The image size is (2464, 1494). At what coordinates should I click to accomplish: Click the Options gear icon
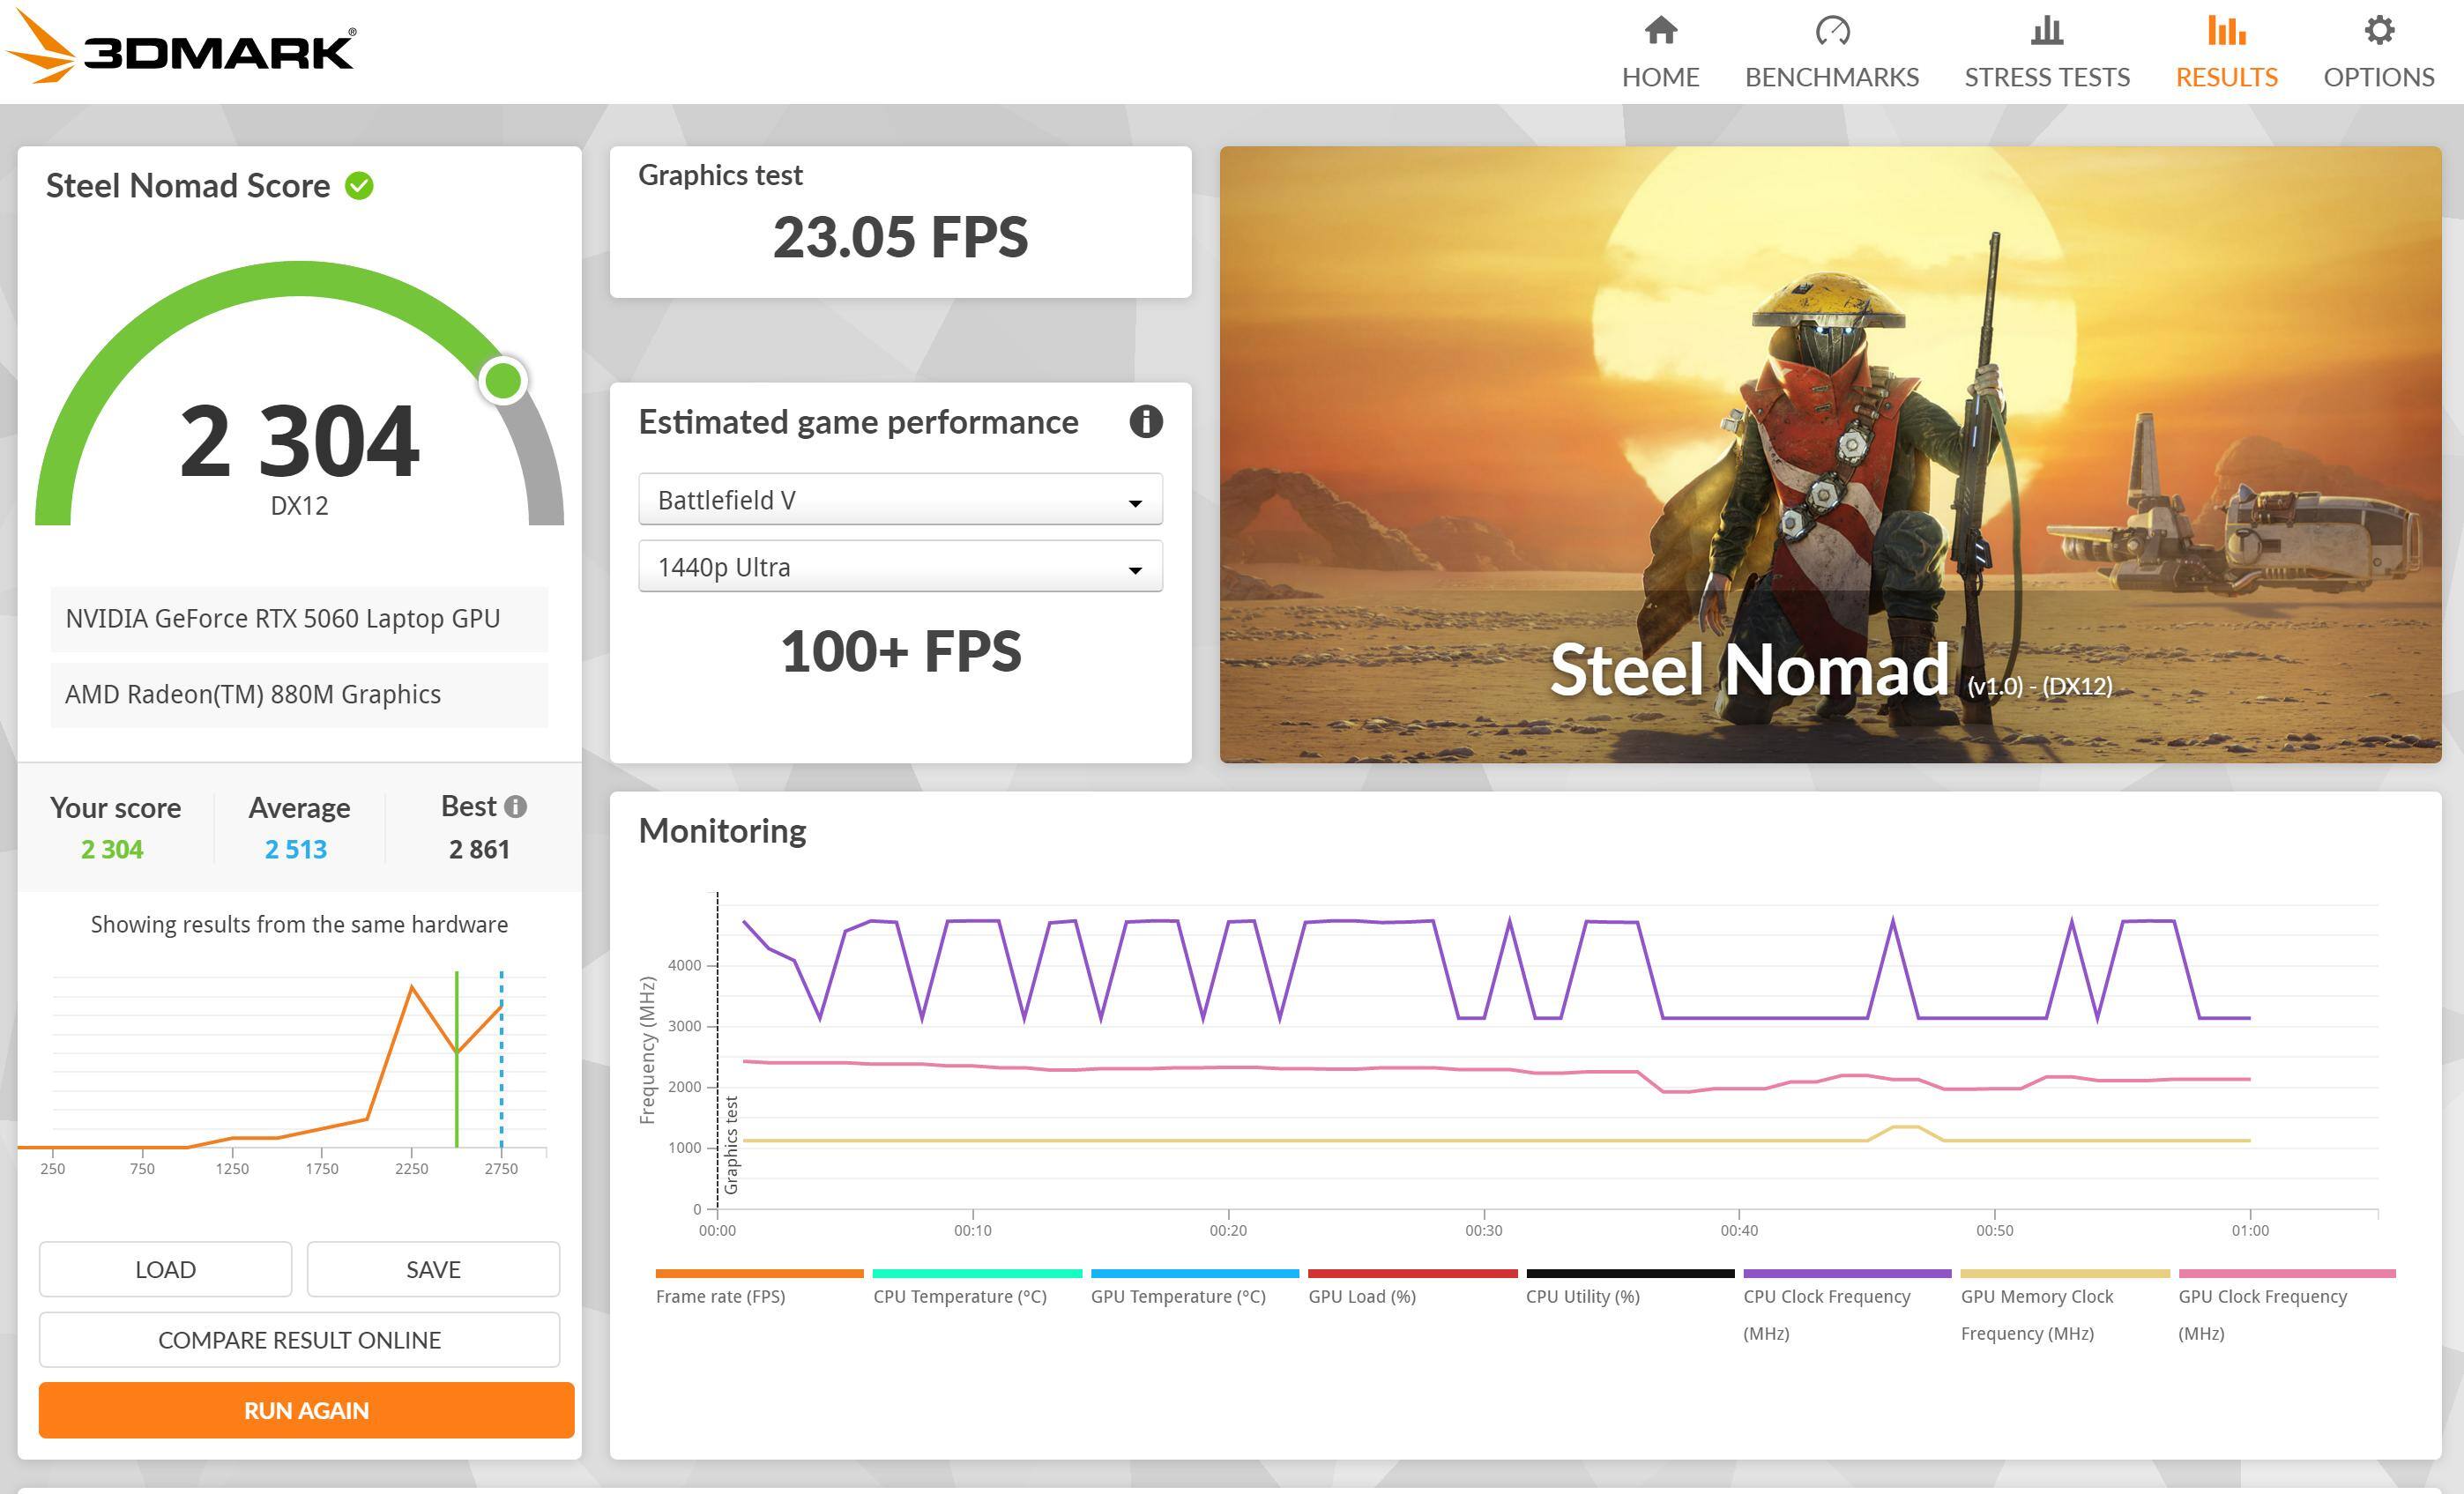point(2379,30)
